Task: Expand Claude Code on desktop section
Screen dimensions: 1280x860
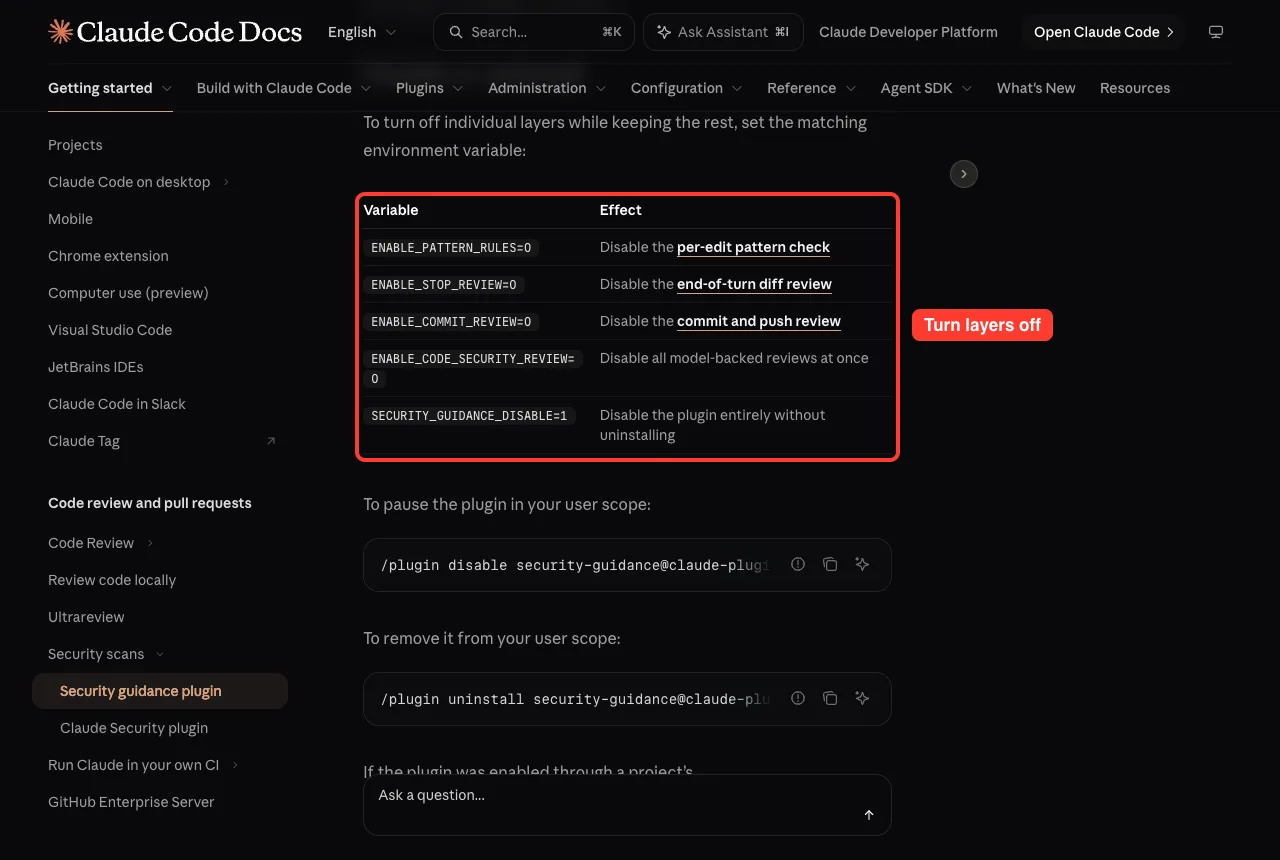Action: click(226, 182)
